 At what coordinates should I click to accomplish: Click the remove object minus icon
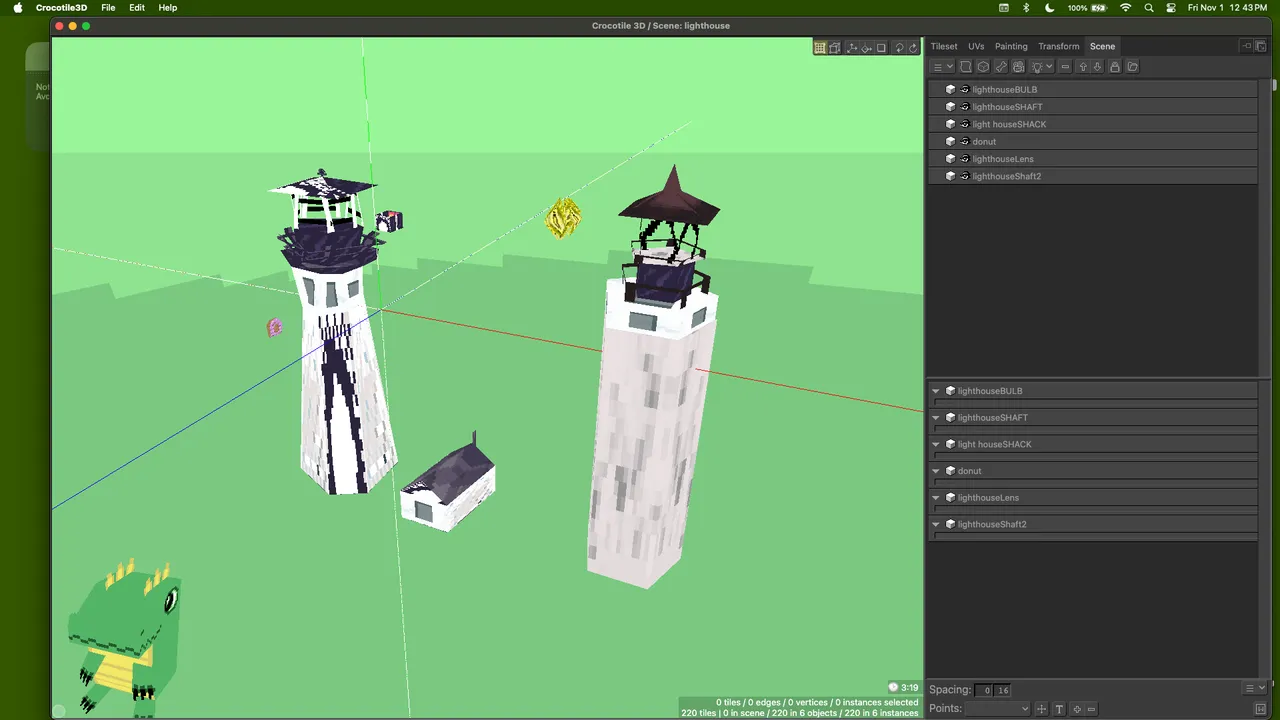1065,67
